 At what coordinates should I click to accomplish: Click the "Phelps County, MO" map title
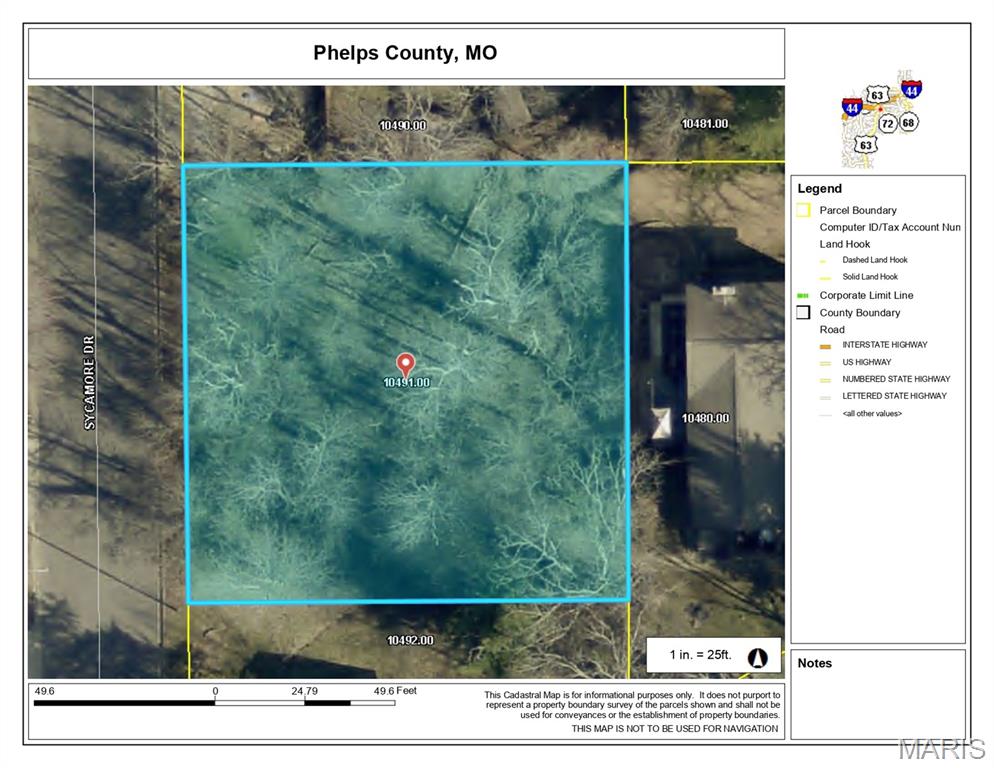[x=405, y=53]
